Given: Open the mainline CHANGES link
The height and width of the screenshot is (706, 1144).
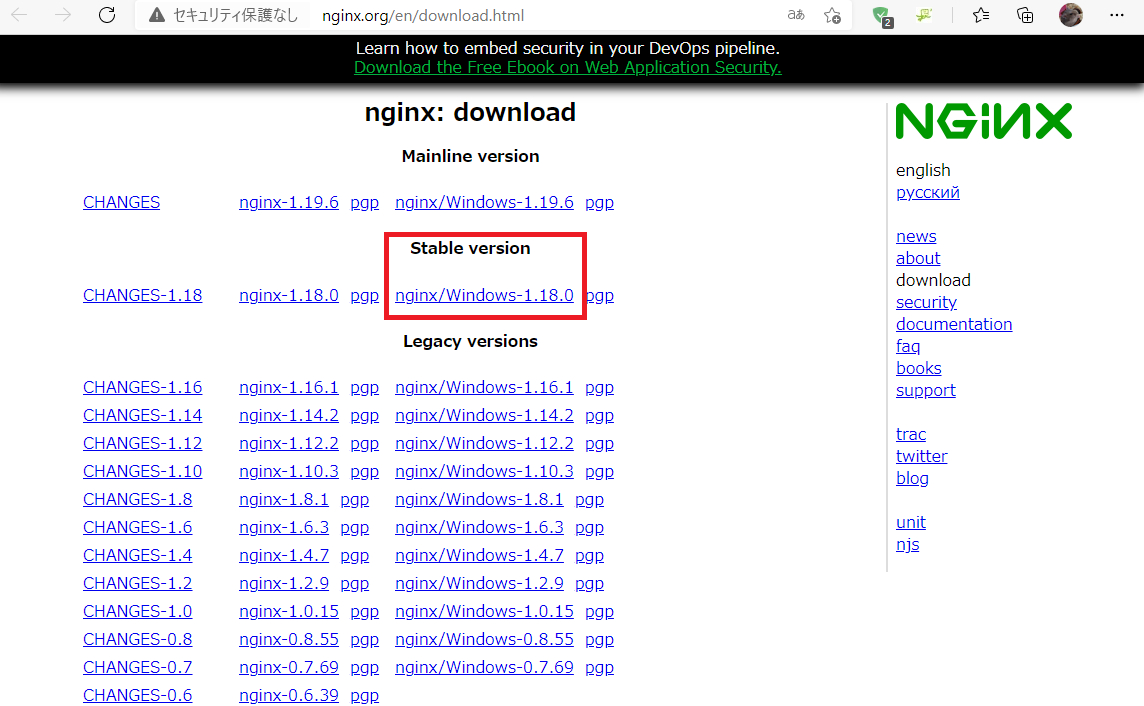Looking at the screenshot, I should 121,202.
